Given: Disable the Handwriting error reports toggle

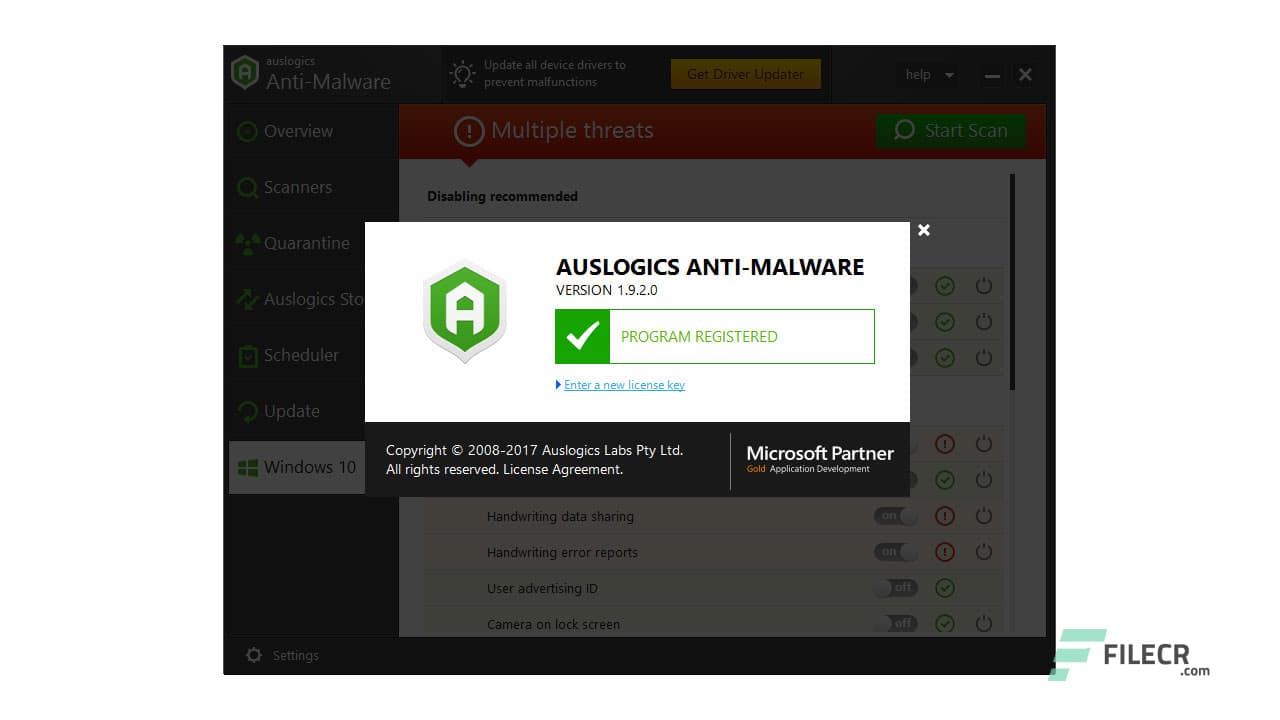Looking at the screenshot, I should click(x=896, y=552).
